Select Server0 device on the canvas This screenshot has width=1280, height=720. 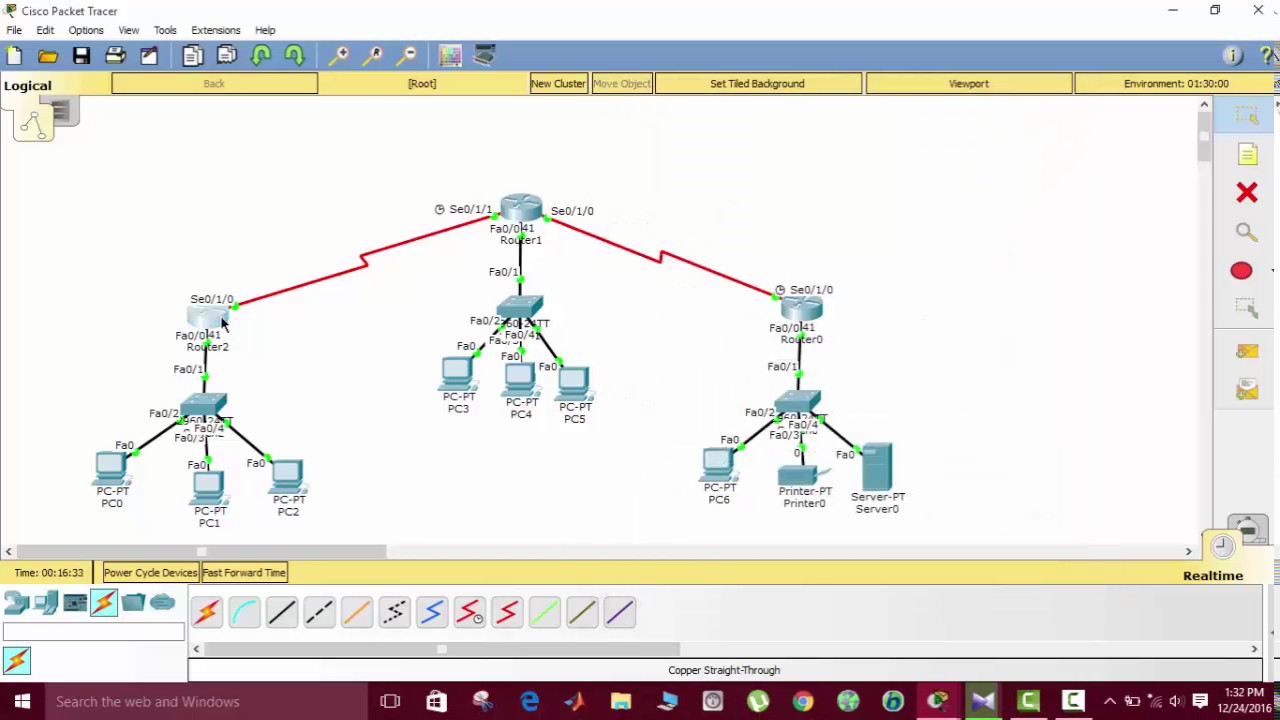[877, 468]
